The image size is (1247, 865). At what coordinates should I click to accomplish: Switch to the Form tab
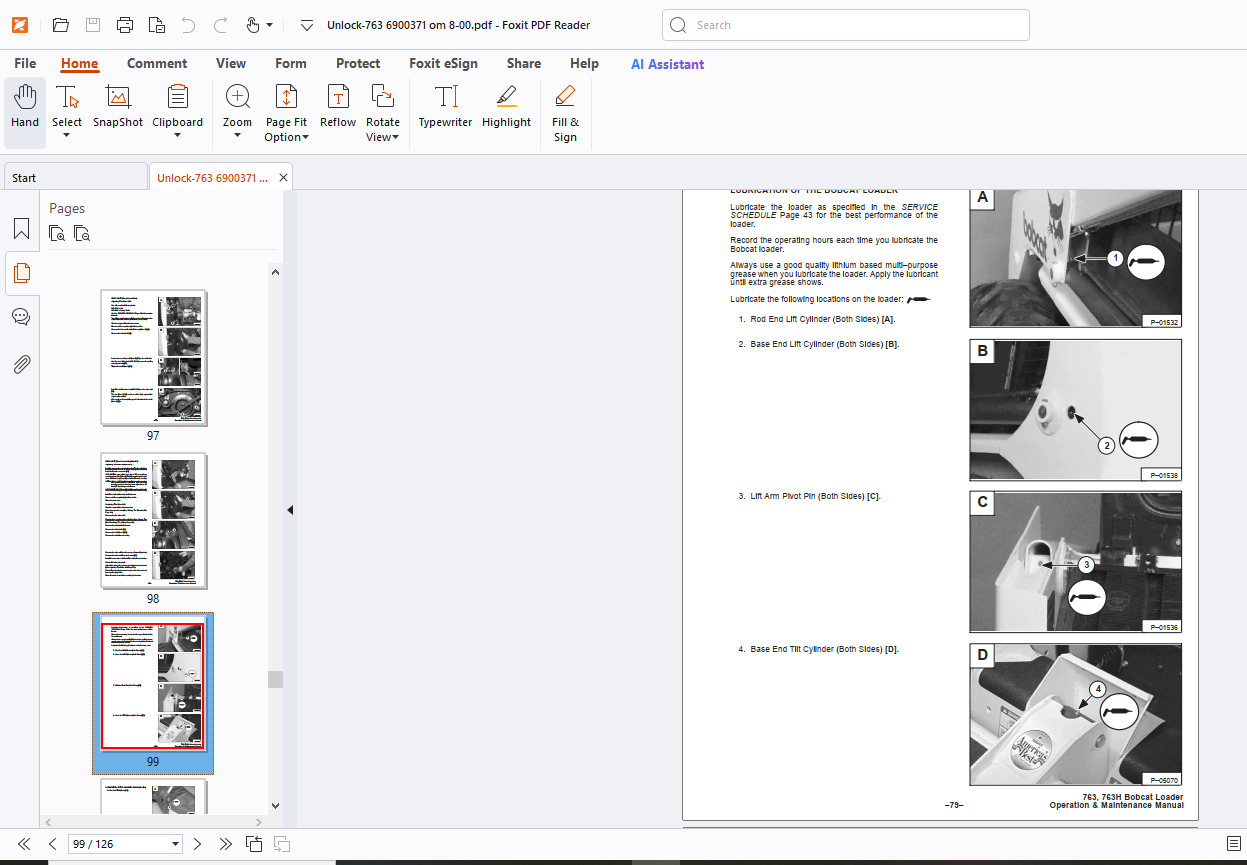pyautogui.click(x=291, y=63)
